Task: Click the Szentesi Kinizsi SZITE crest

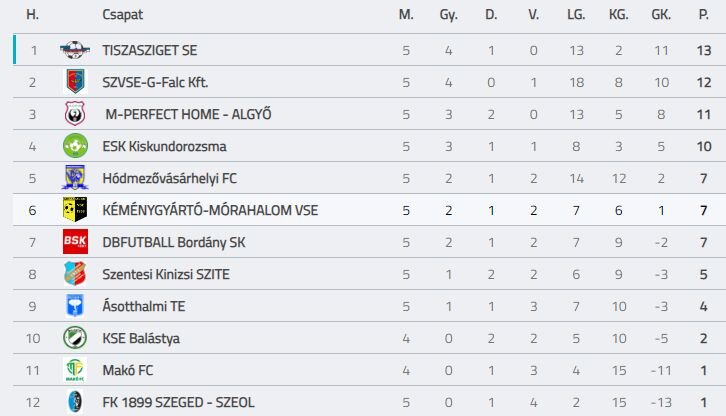Action: coord(75,274)
